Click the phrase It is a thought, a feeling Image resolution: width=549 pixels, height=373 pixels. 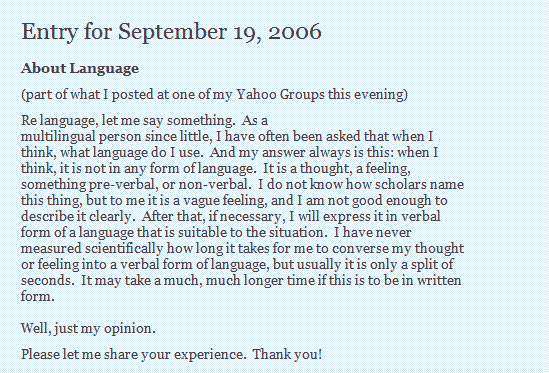click(336, 168)
